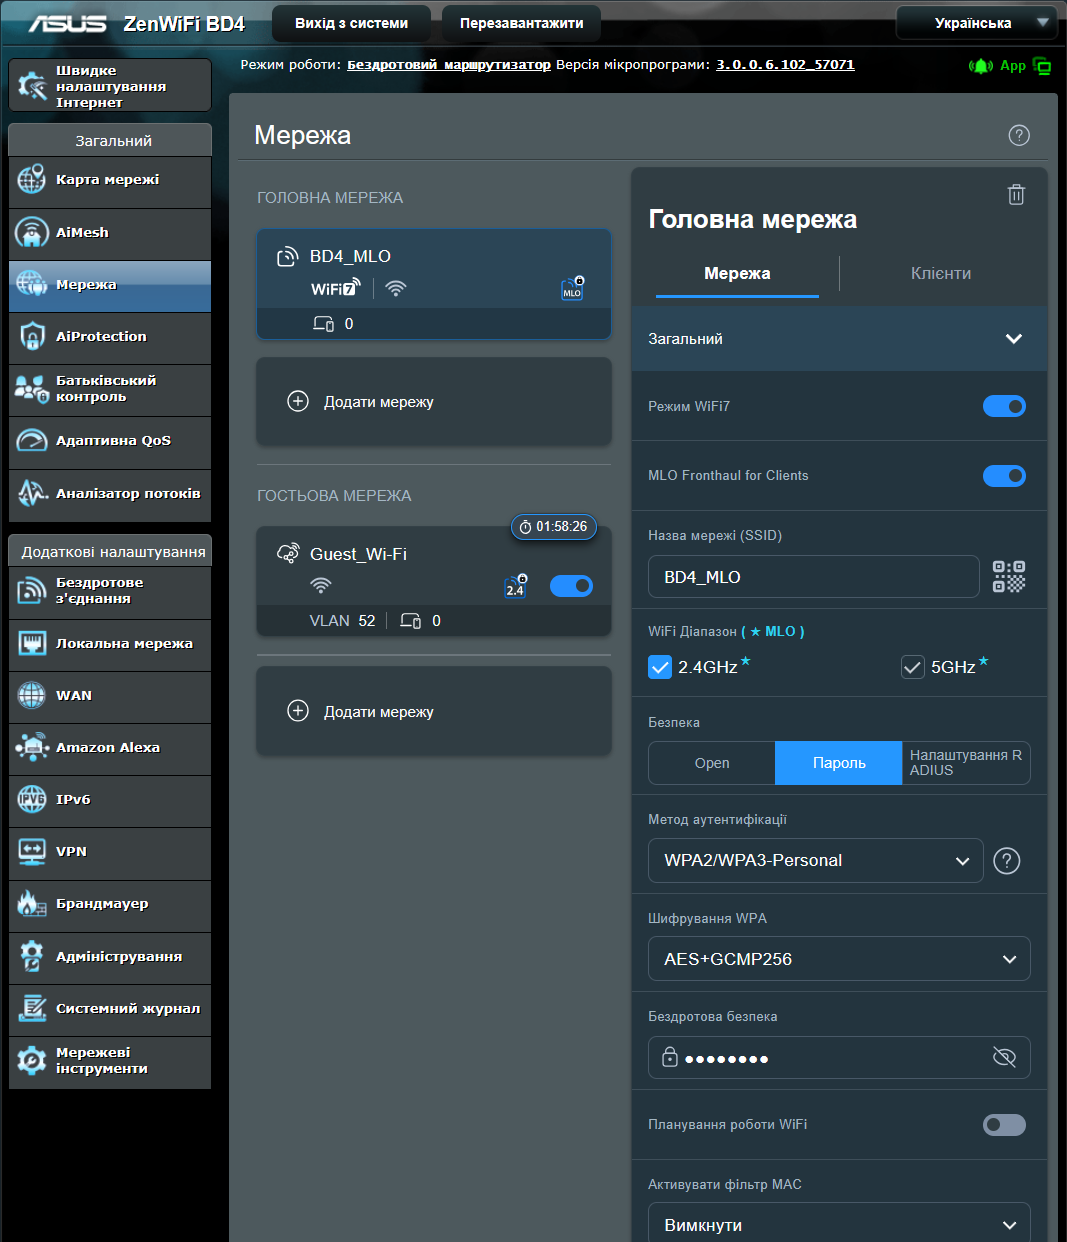Viewport: 1067px width, 1242px height.
Task: Disable the Guest_Wi-Fi network switch
Action: 571,586
